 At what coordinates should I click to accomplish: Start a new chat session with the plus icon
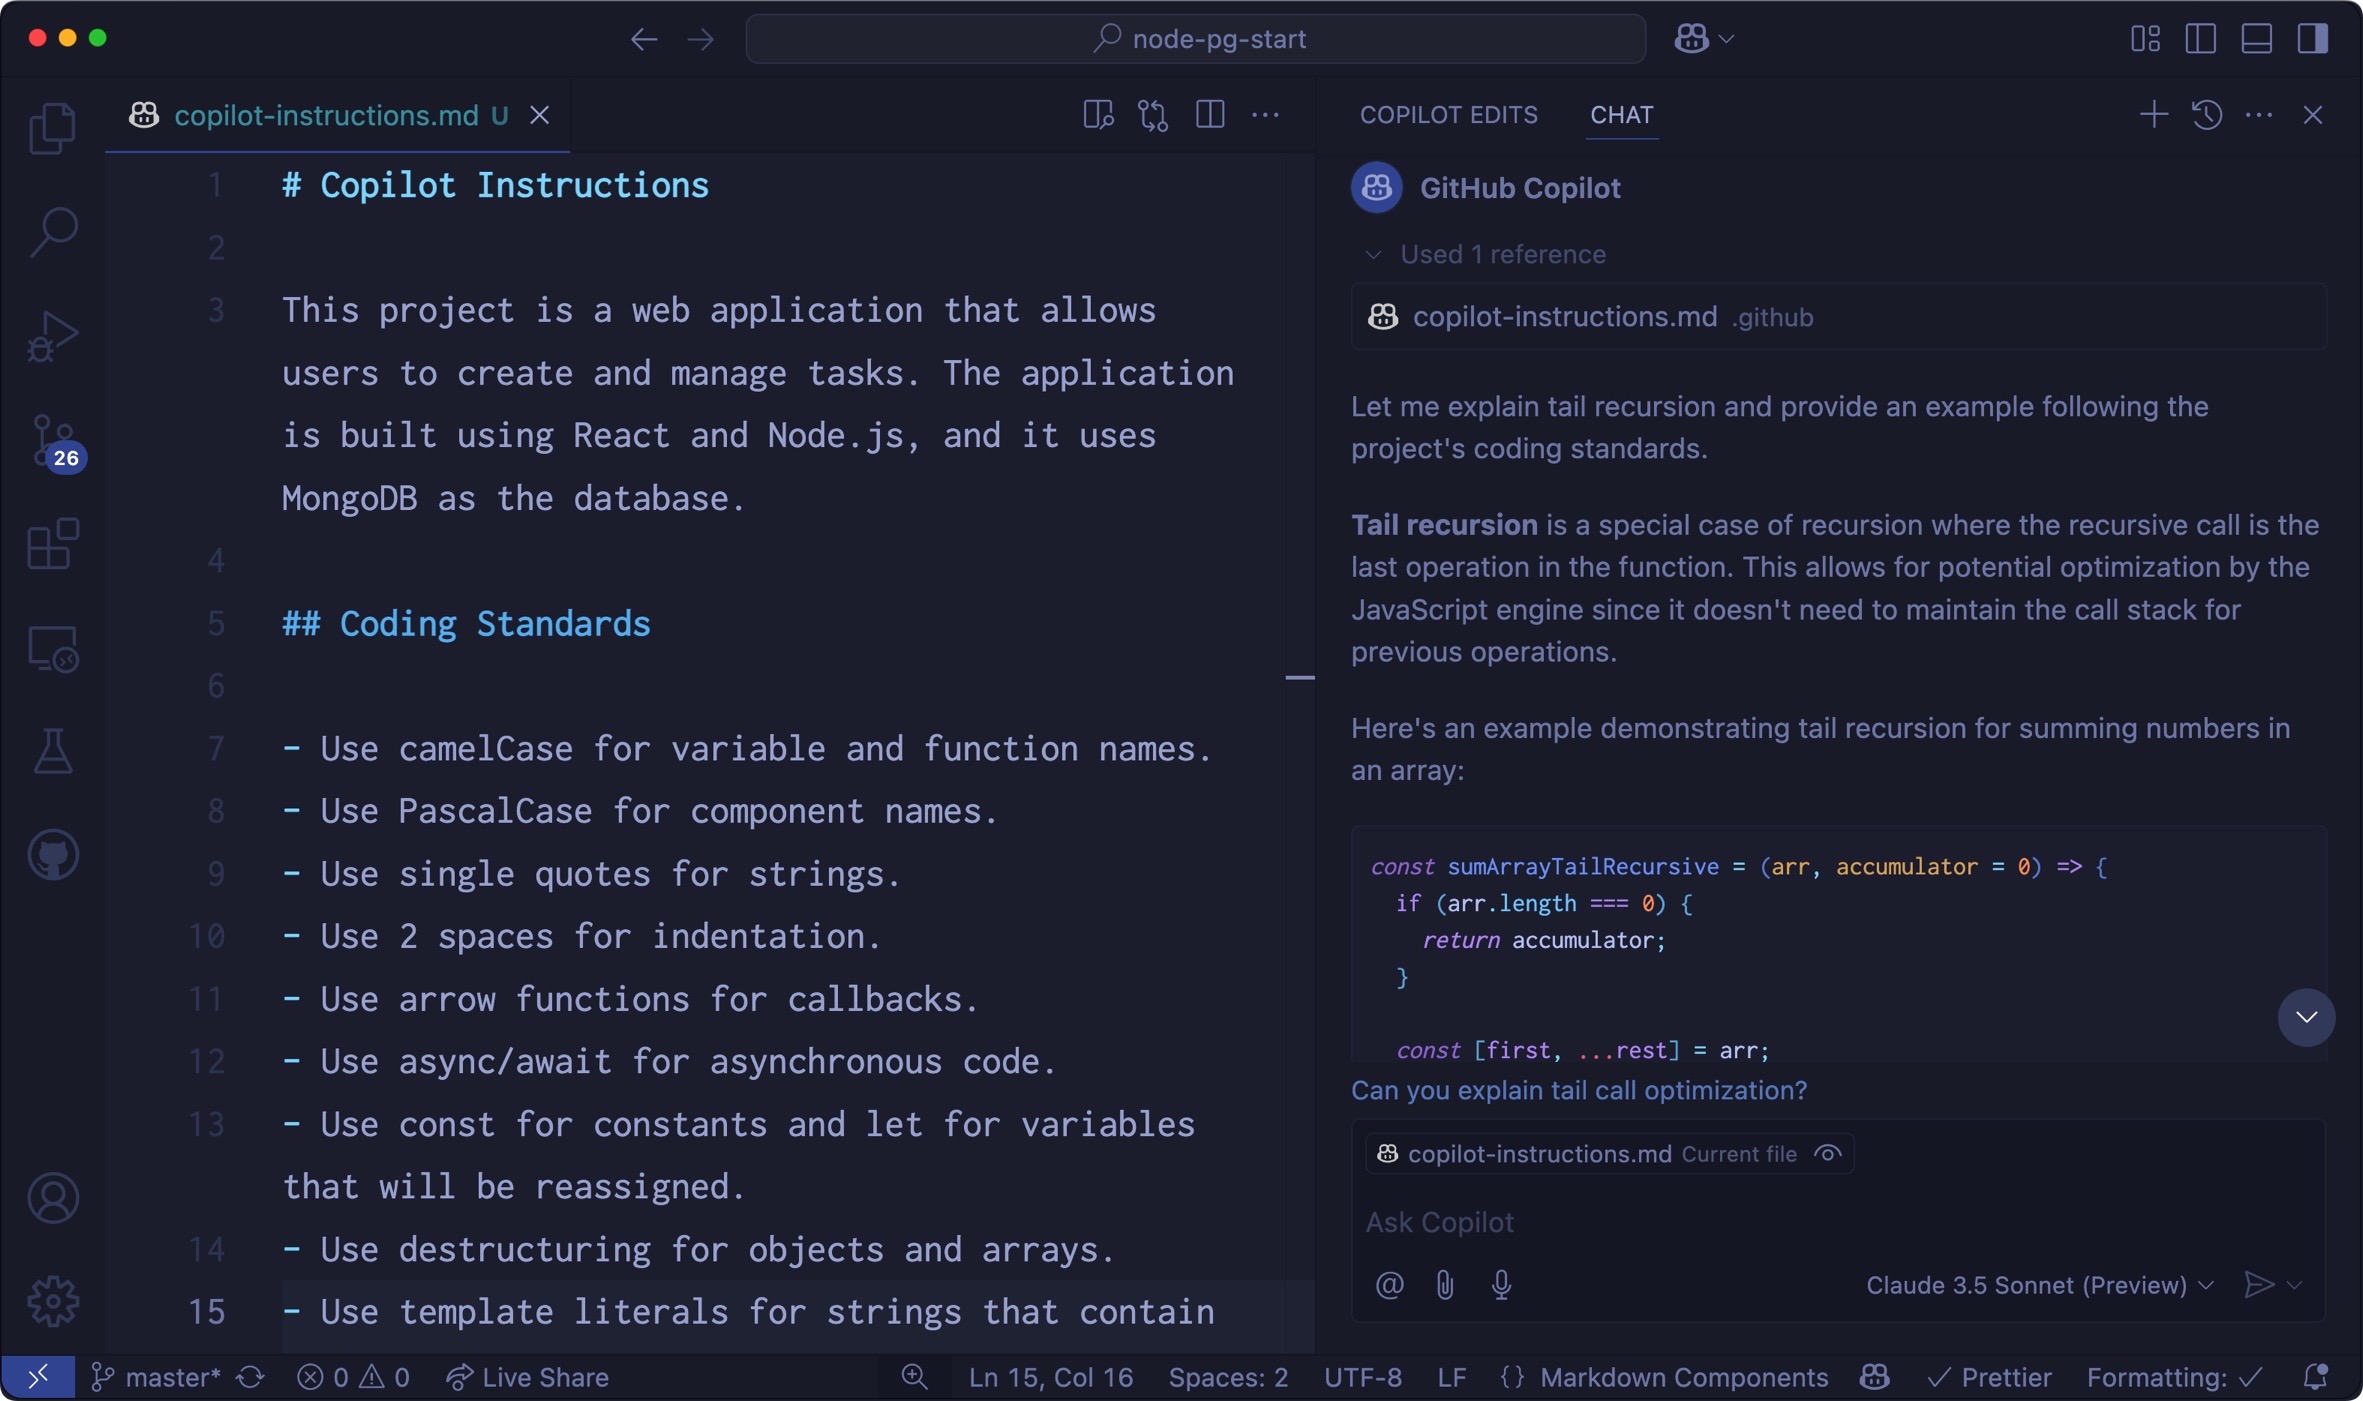(2152, 114)
